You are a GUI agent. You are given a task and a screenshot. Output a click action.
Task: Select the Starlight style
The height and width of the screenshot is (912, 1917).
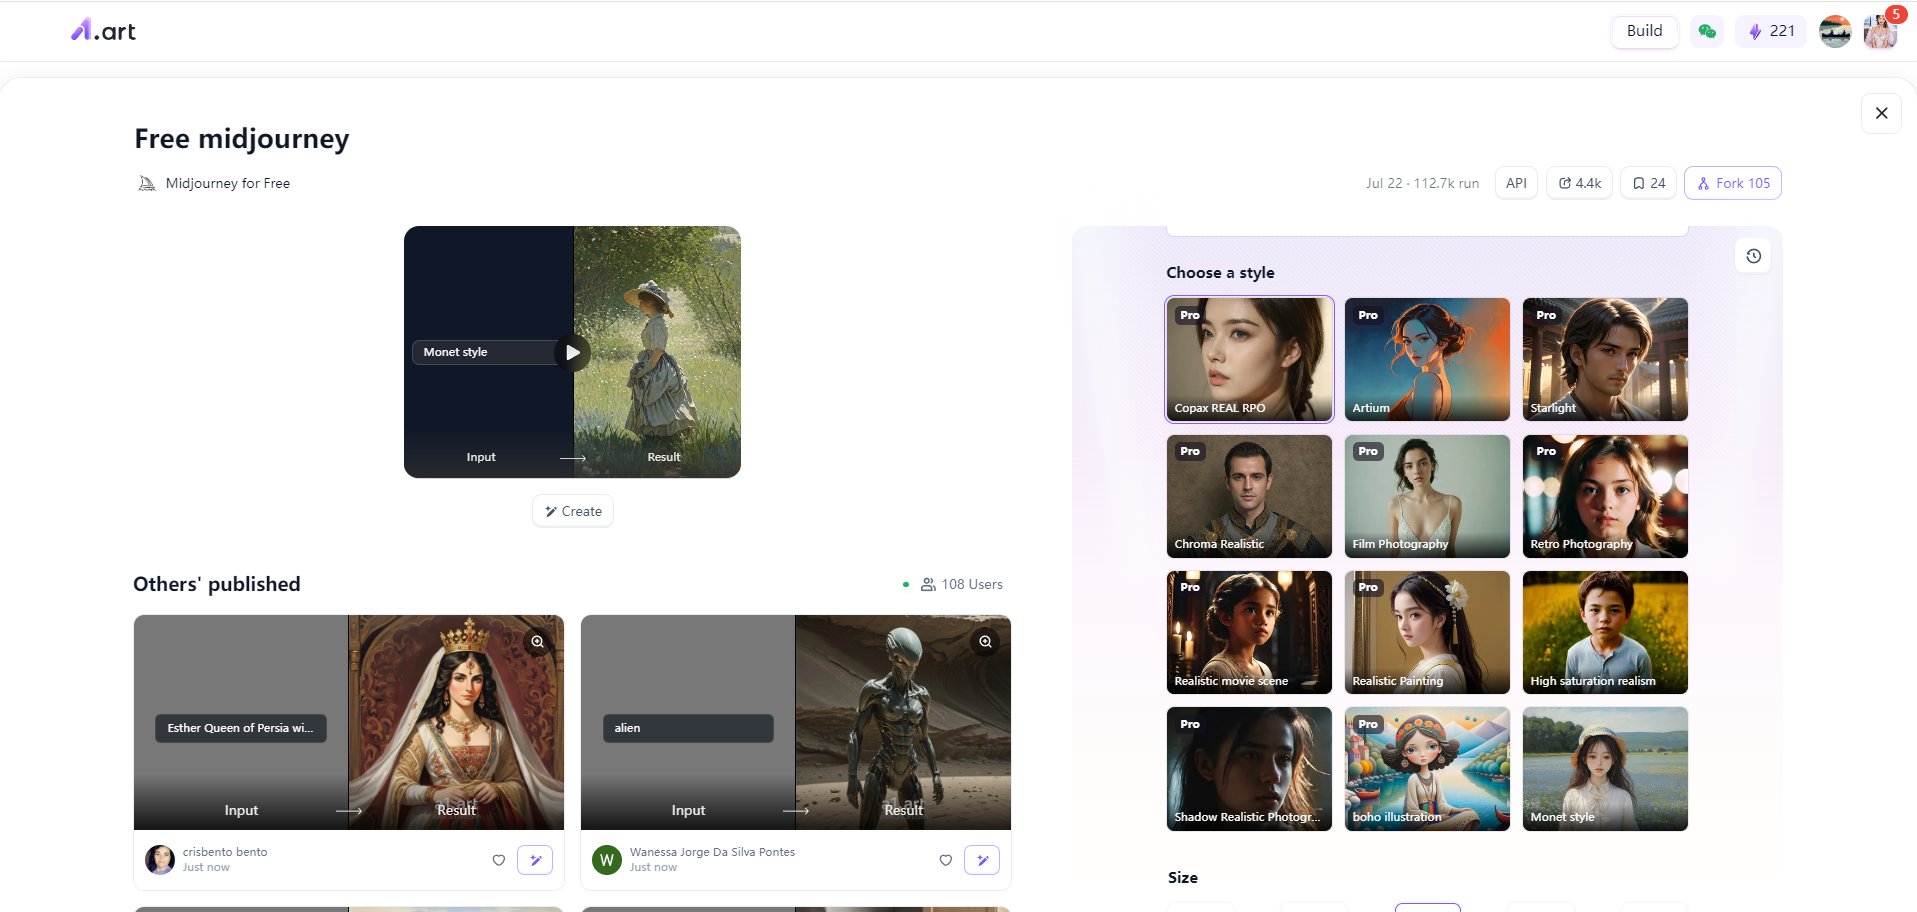1605,359
